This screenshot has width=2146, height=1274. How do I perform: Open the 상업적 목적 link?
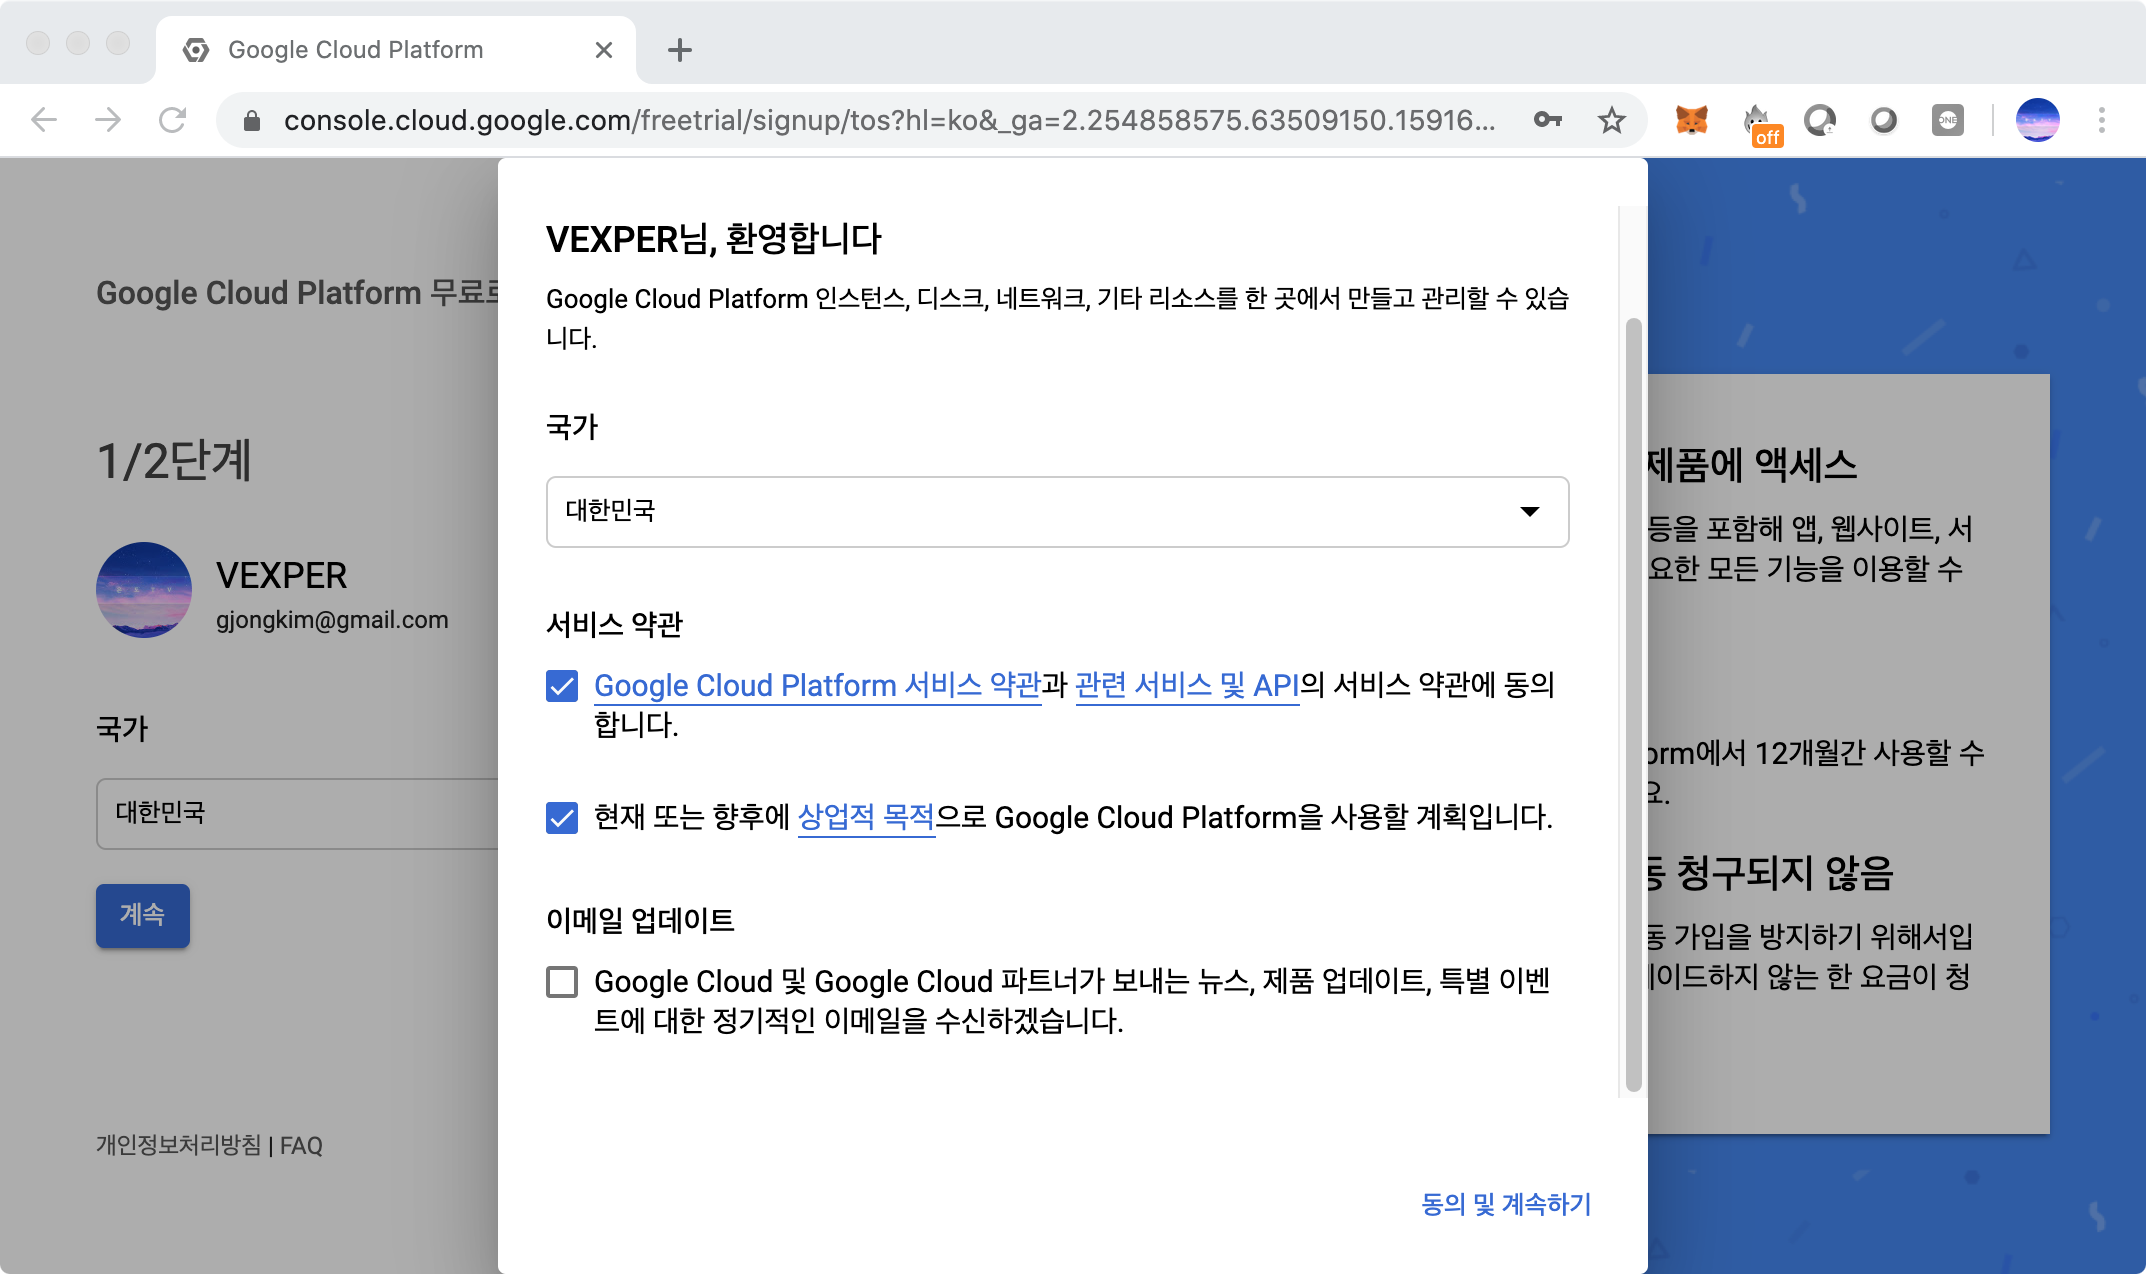coord(866,818)
